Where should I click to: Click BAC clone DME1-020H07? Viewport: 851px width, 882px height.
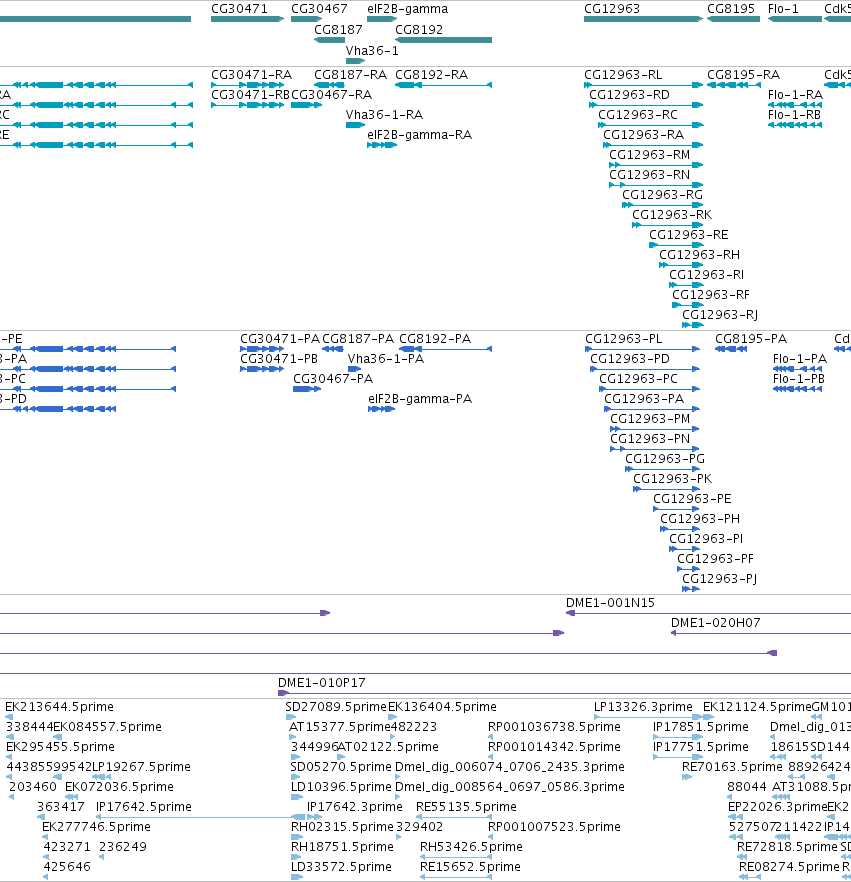(715, 623)
